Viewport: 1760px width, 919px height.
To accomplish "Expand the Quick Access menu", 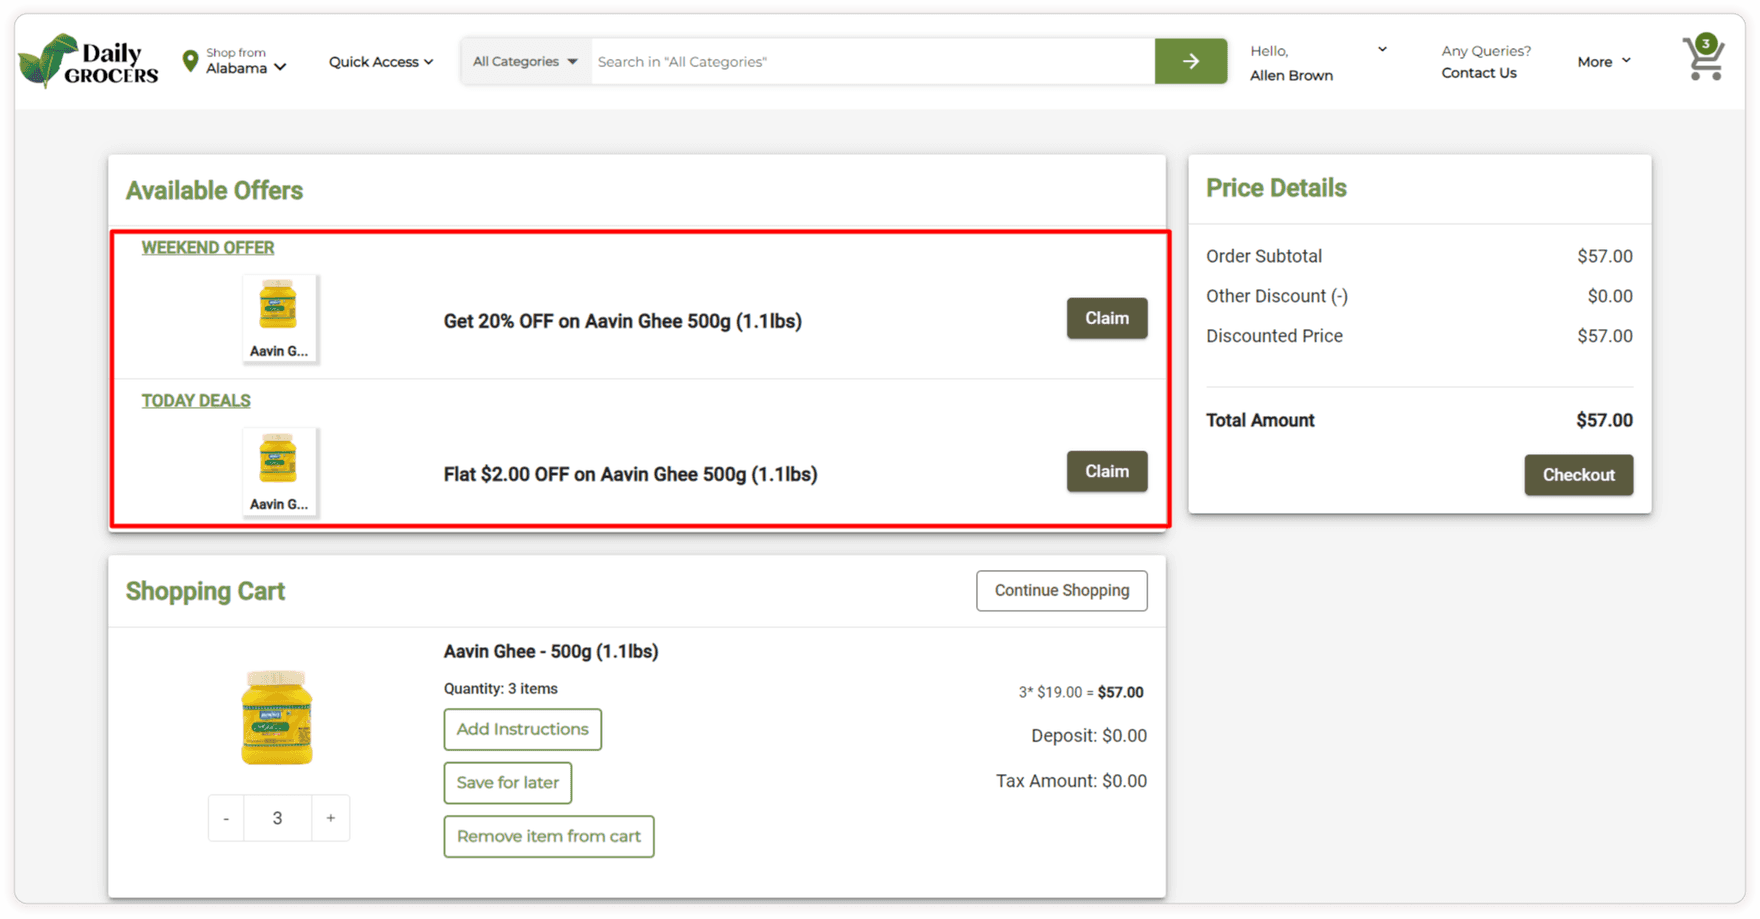I will [381, 62].
